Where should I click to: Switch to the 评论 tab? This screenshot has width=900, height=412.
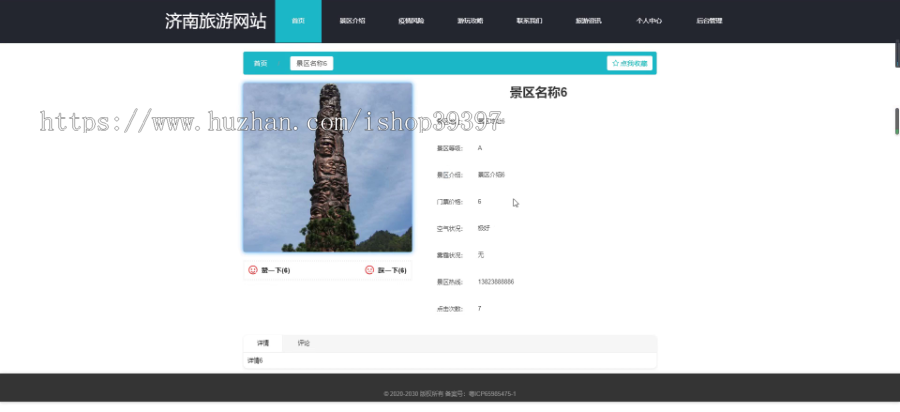[304, 343]
